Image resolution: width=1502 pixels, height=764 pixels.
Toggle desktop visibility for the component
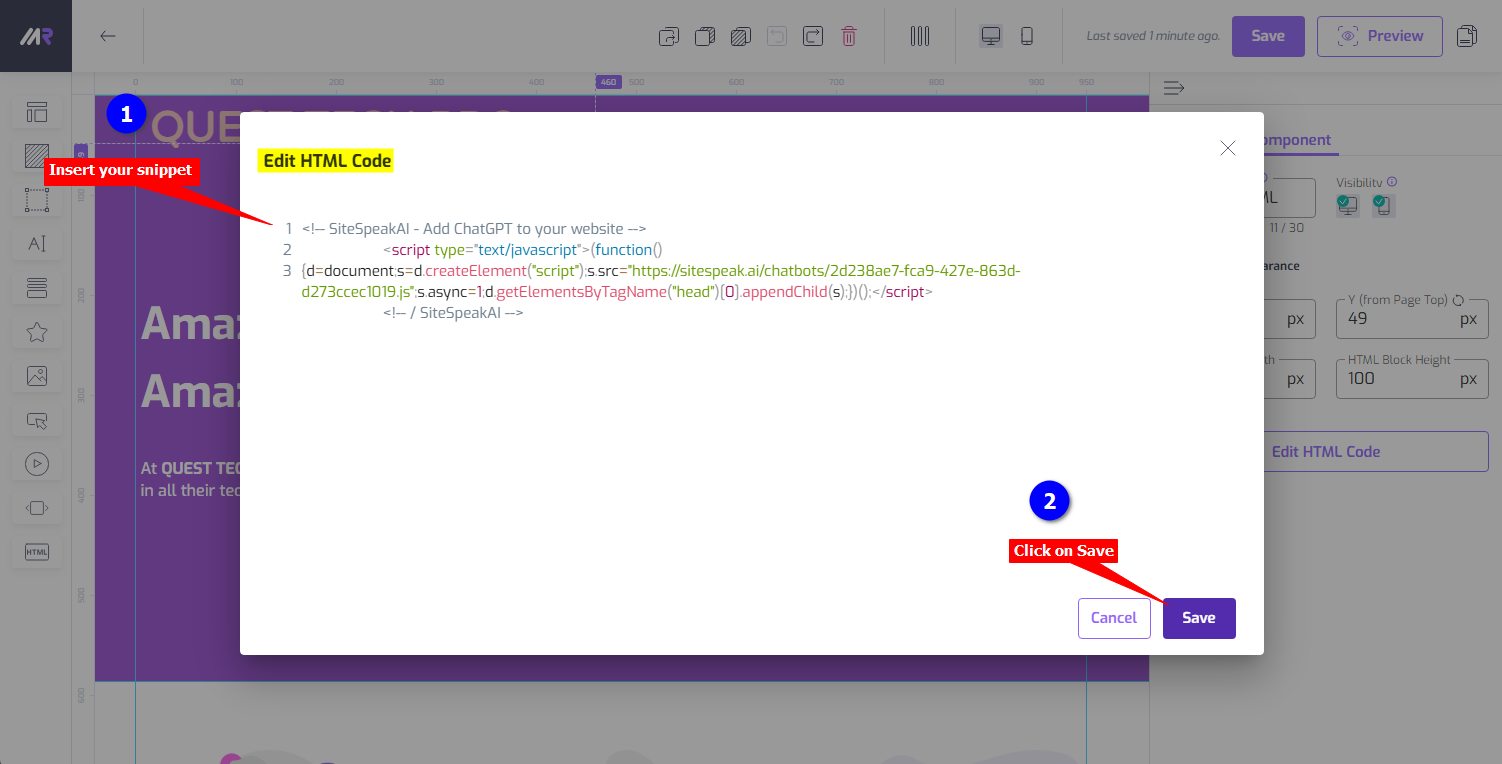pos(1348,205)
